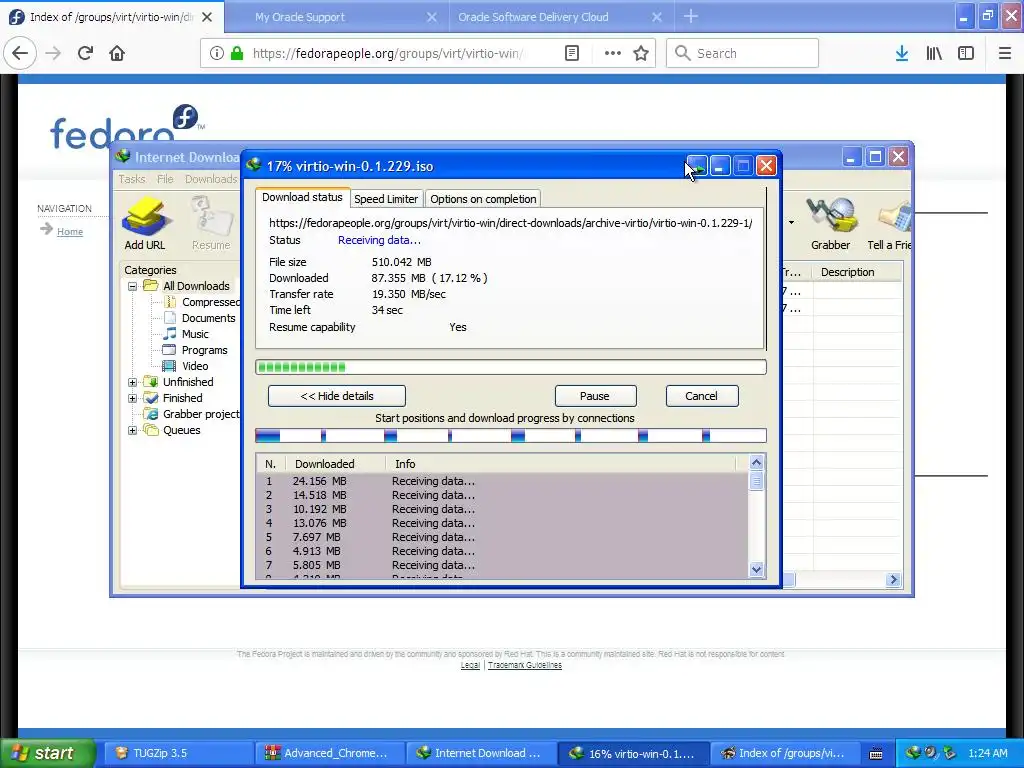
Task: Click the Downloaded column header
Action: tap(336, 464)
